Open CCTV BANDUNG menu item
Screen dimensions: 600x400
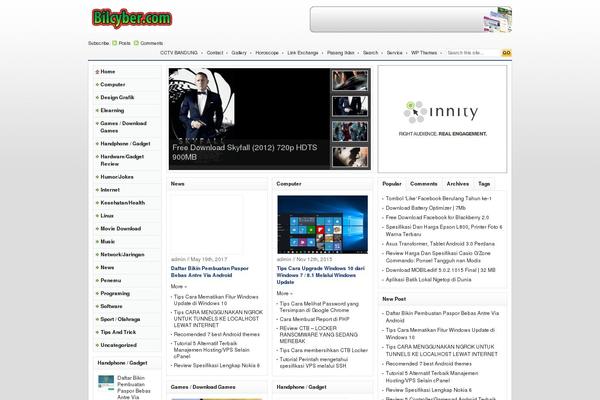(x=179, y=53)
